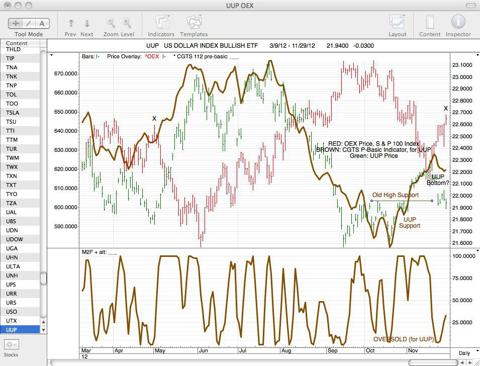Select UPS in the symbol list
The image size is (480, 366).
coord(20,284)
